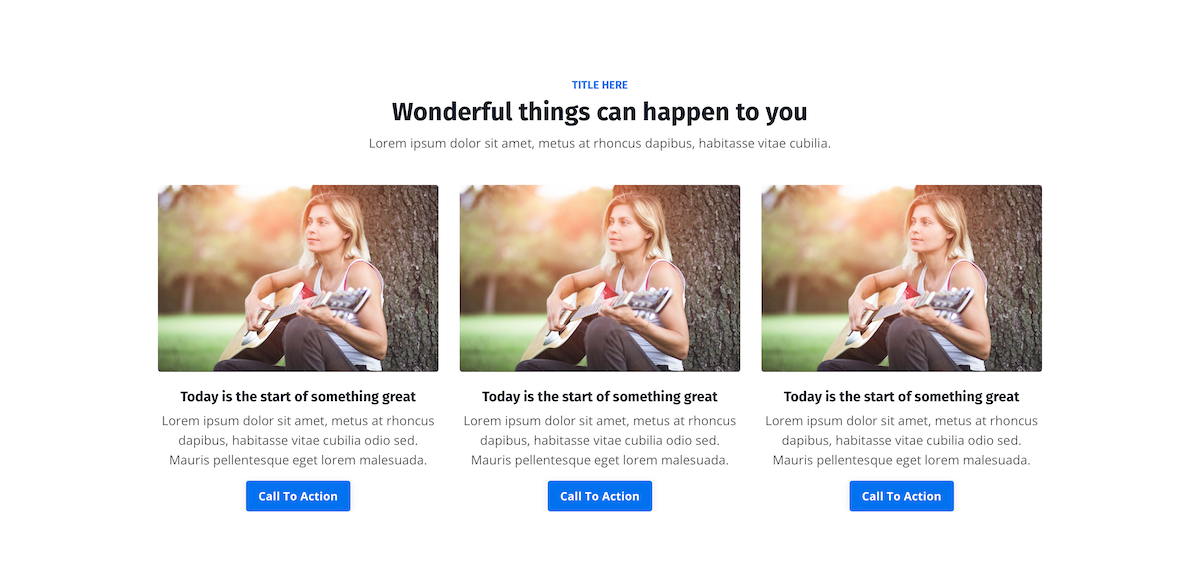Open the first card's guitar photo
1200x588 pixels.
tap(298, 278)
